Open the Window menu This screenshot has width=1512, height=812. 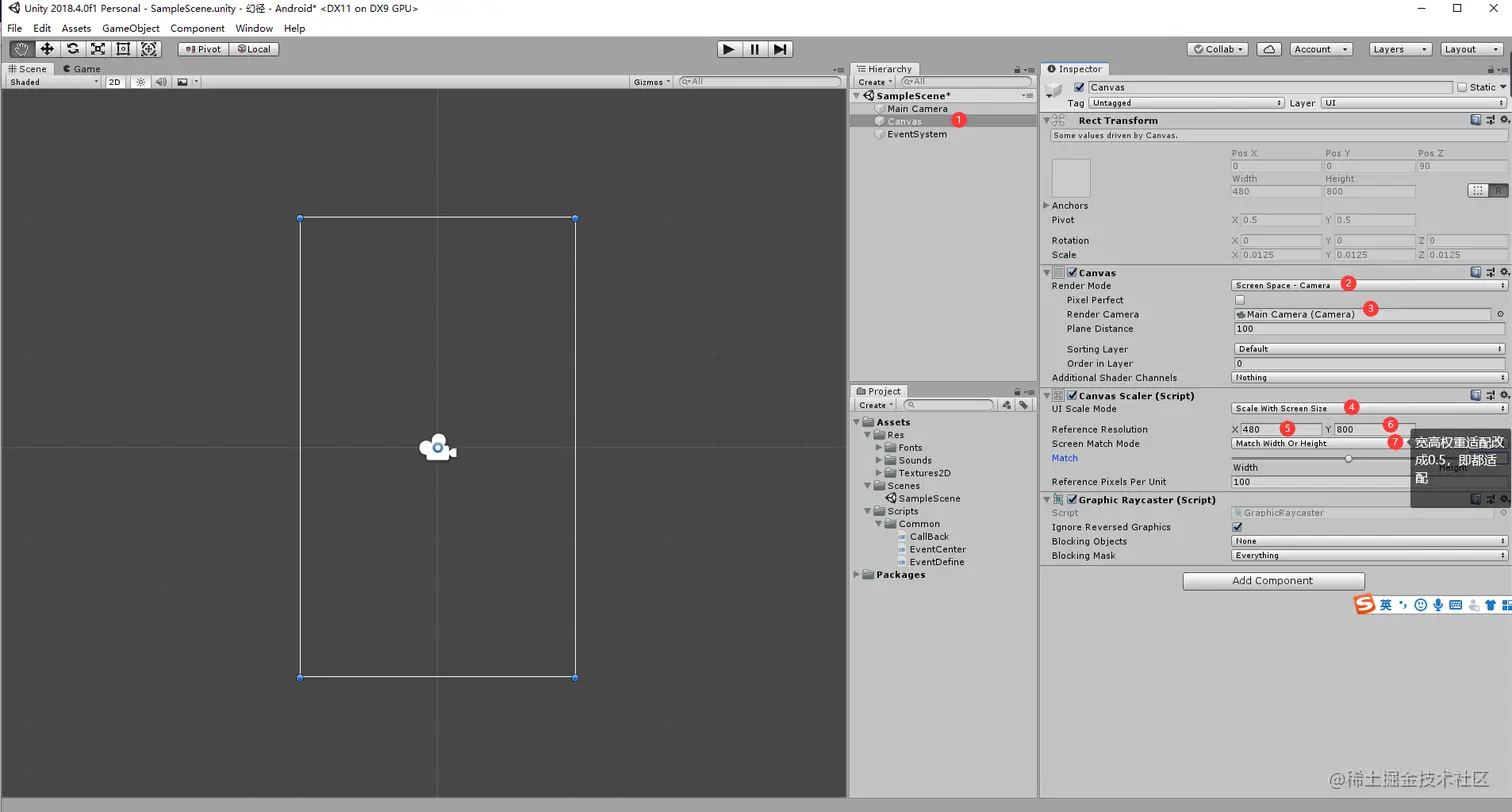[254, 29]
